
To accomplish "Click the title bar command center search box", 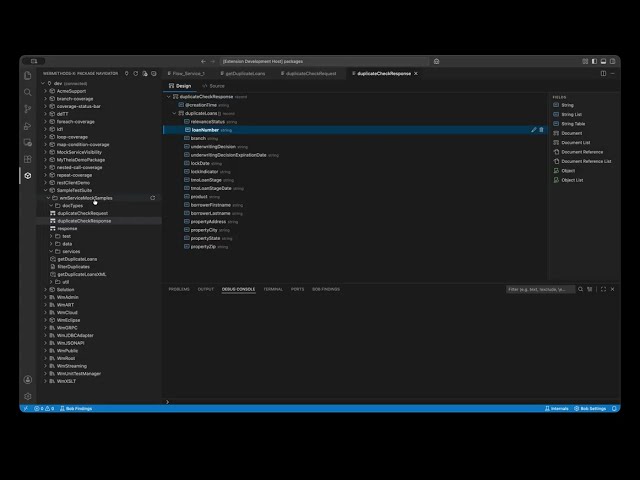I will [x=325, y=61].
